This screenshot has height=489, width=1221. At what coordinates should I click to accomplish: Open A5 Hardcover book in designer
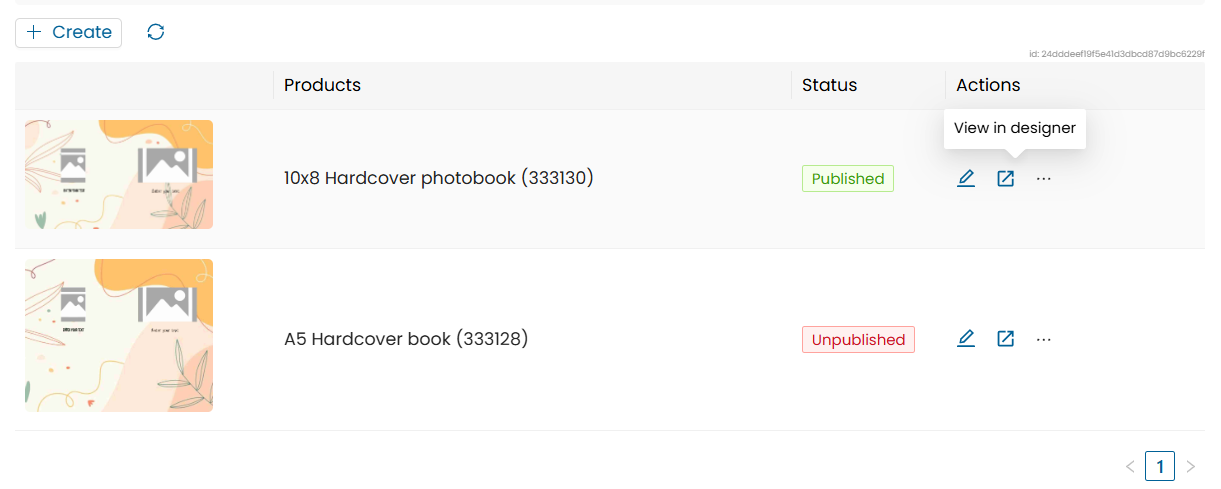[1005, 339]
